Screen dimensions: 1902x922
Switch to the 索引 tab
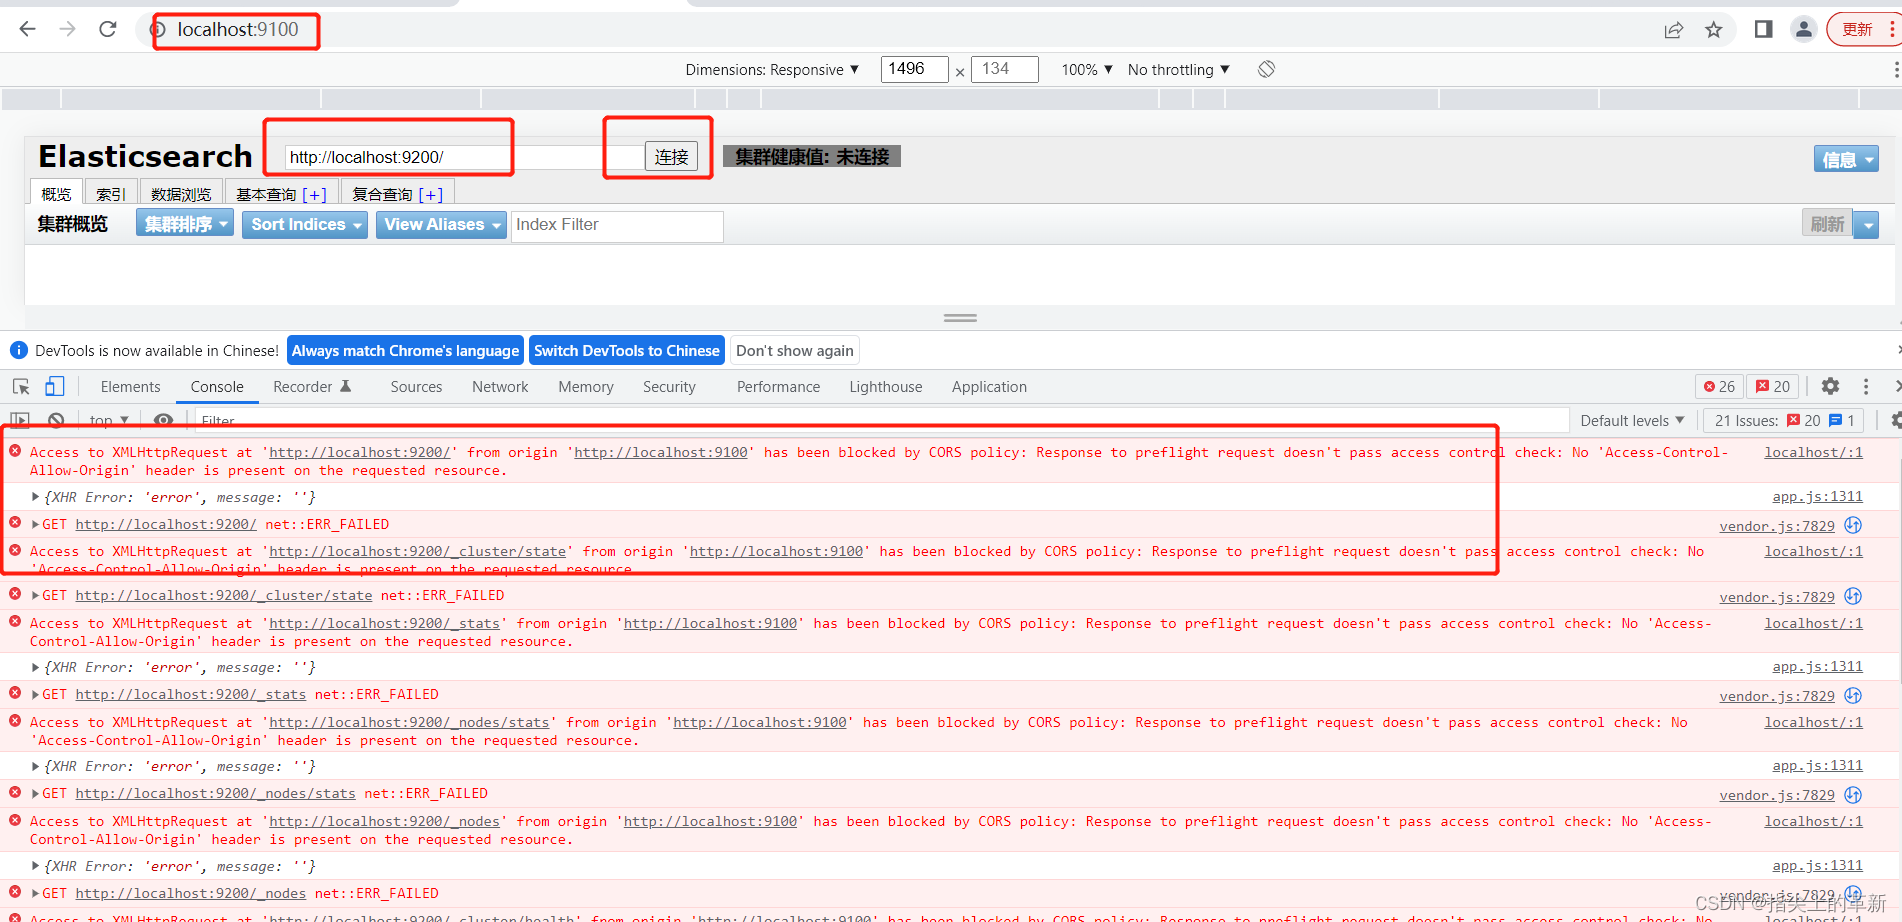[111, 194]
